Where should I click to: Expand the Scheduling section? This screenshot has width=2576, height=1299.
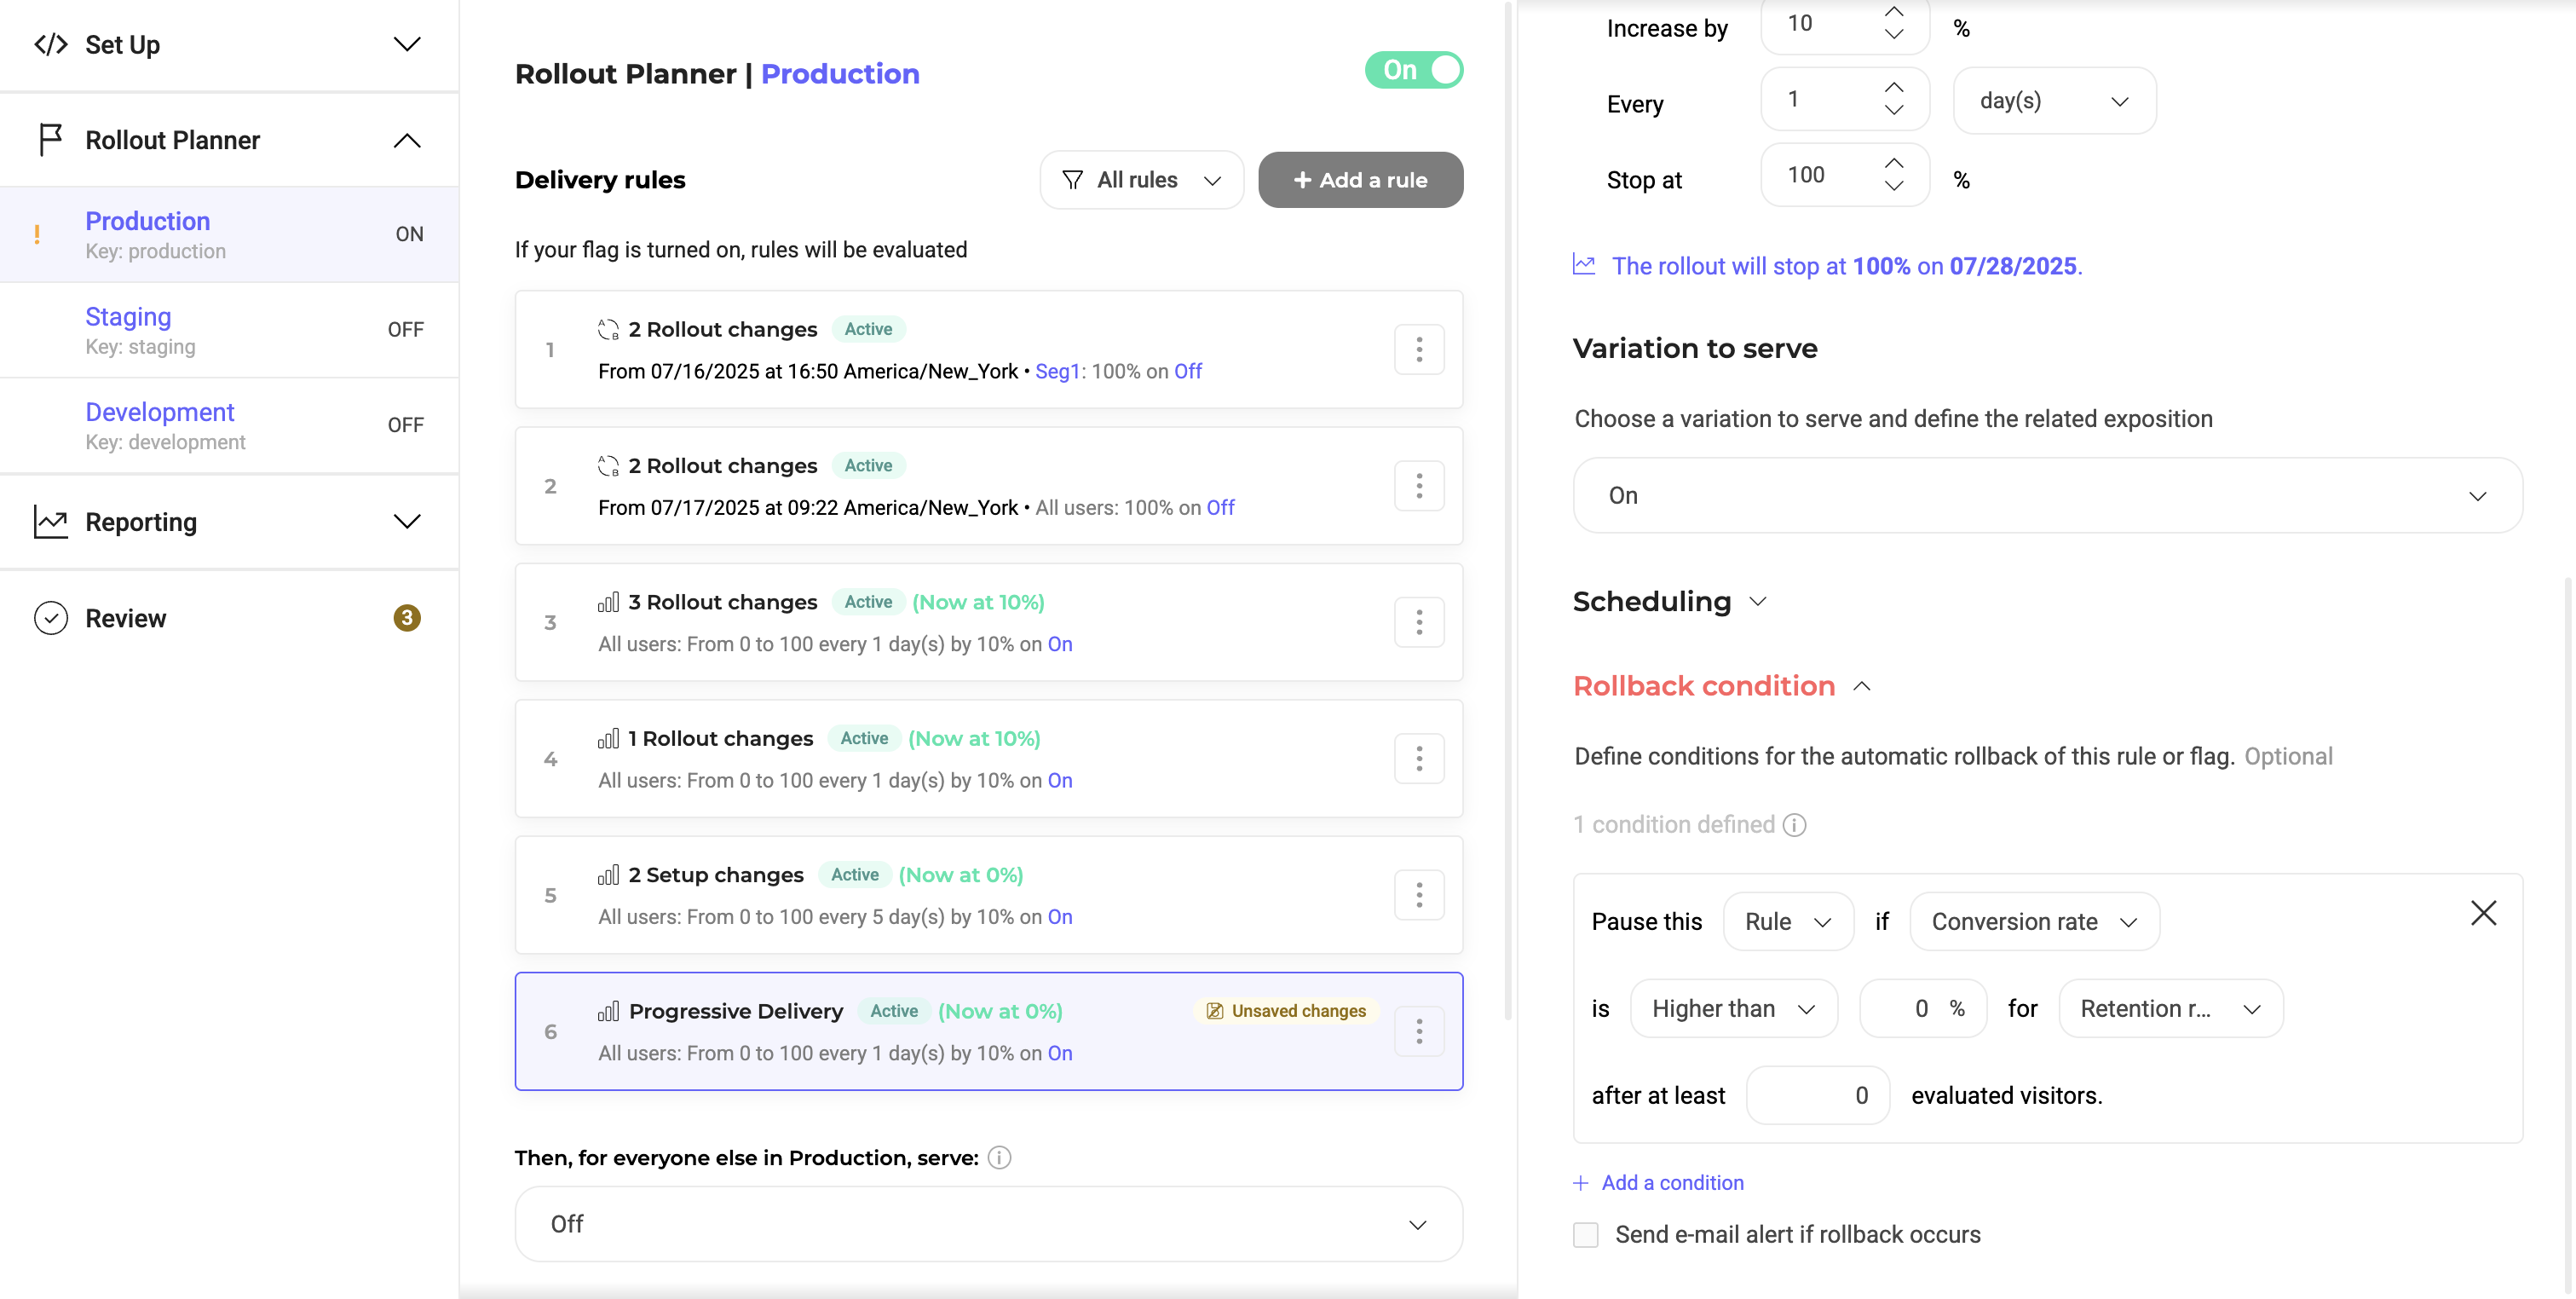point(1758,601)
